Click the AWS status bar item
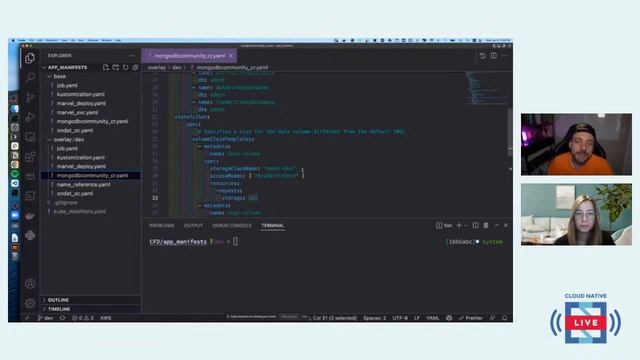The height and width of the screenshot is (360, 640). [105, 318]
